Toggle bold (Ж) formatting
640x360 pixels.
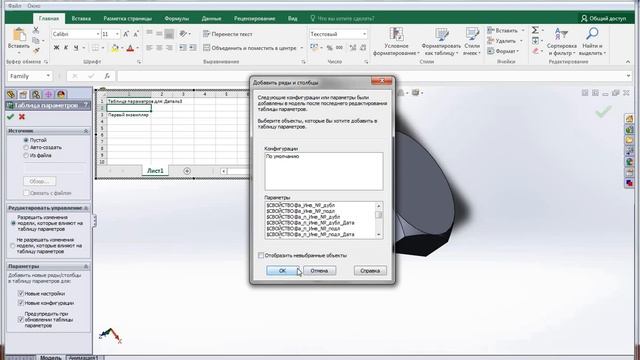(x=56, y=48)
